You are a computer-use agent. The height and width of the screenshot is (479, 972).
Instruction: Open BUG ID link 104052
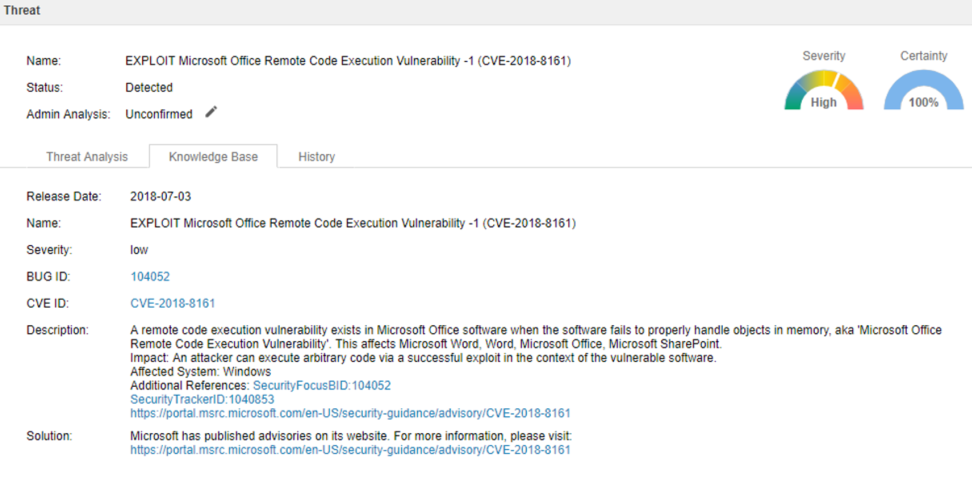pyautogui.click(x=150, y=277)
